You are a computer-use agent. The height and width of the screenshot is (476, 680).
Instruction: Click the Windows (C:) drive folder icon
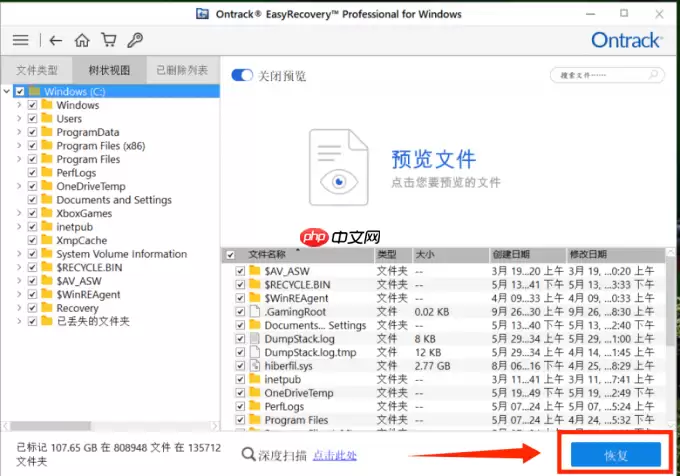(x=35, y=91)
